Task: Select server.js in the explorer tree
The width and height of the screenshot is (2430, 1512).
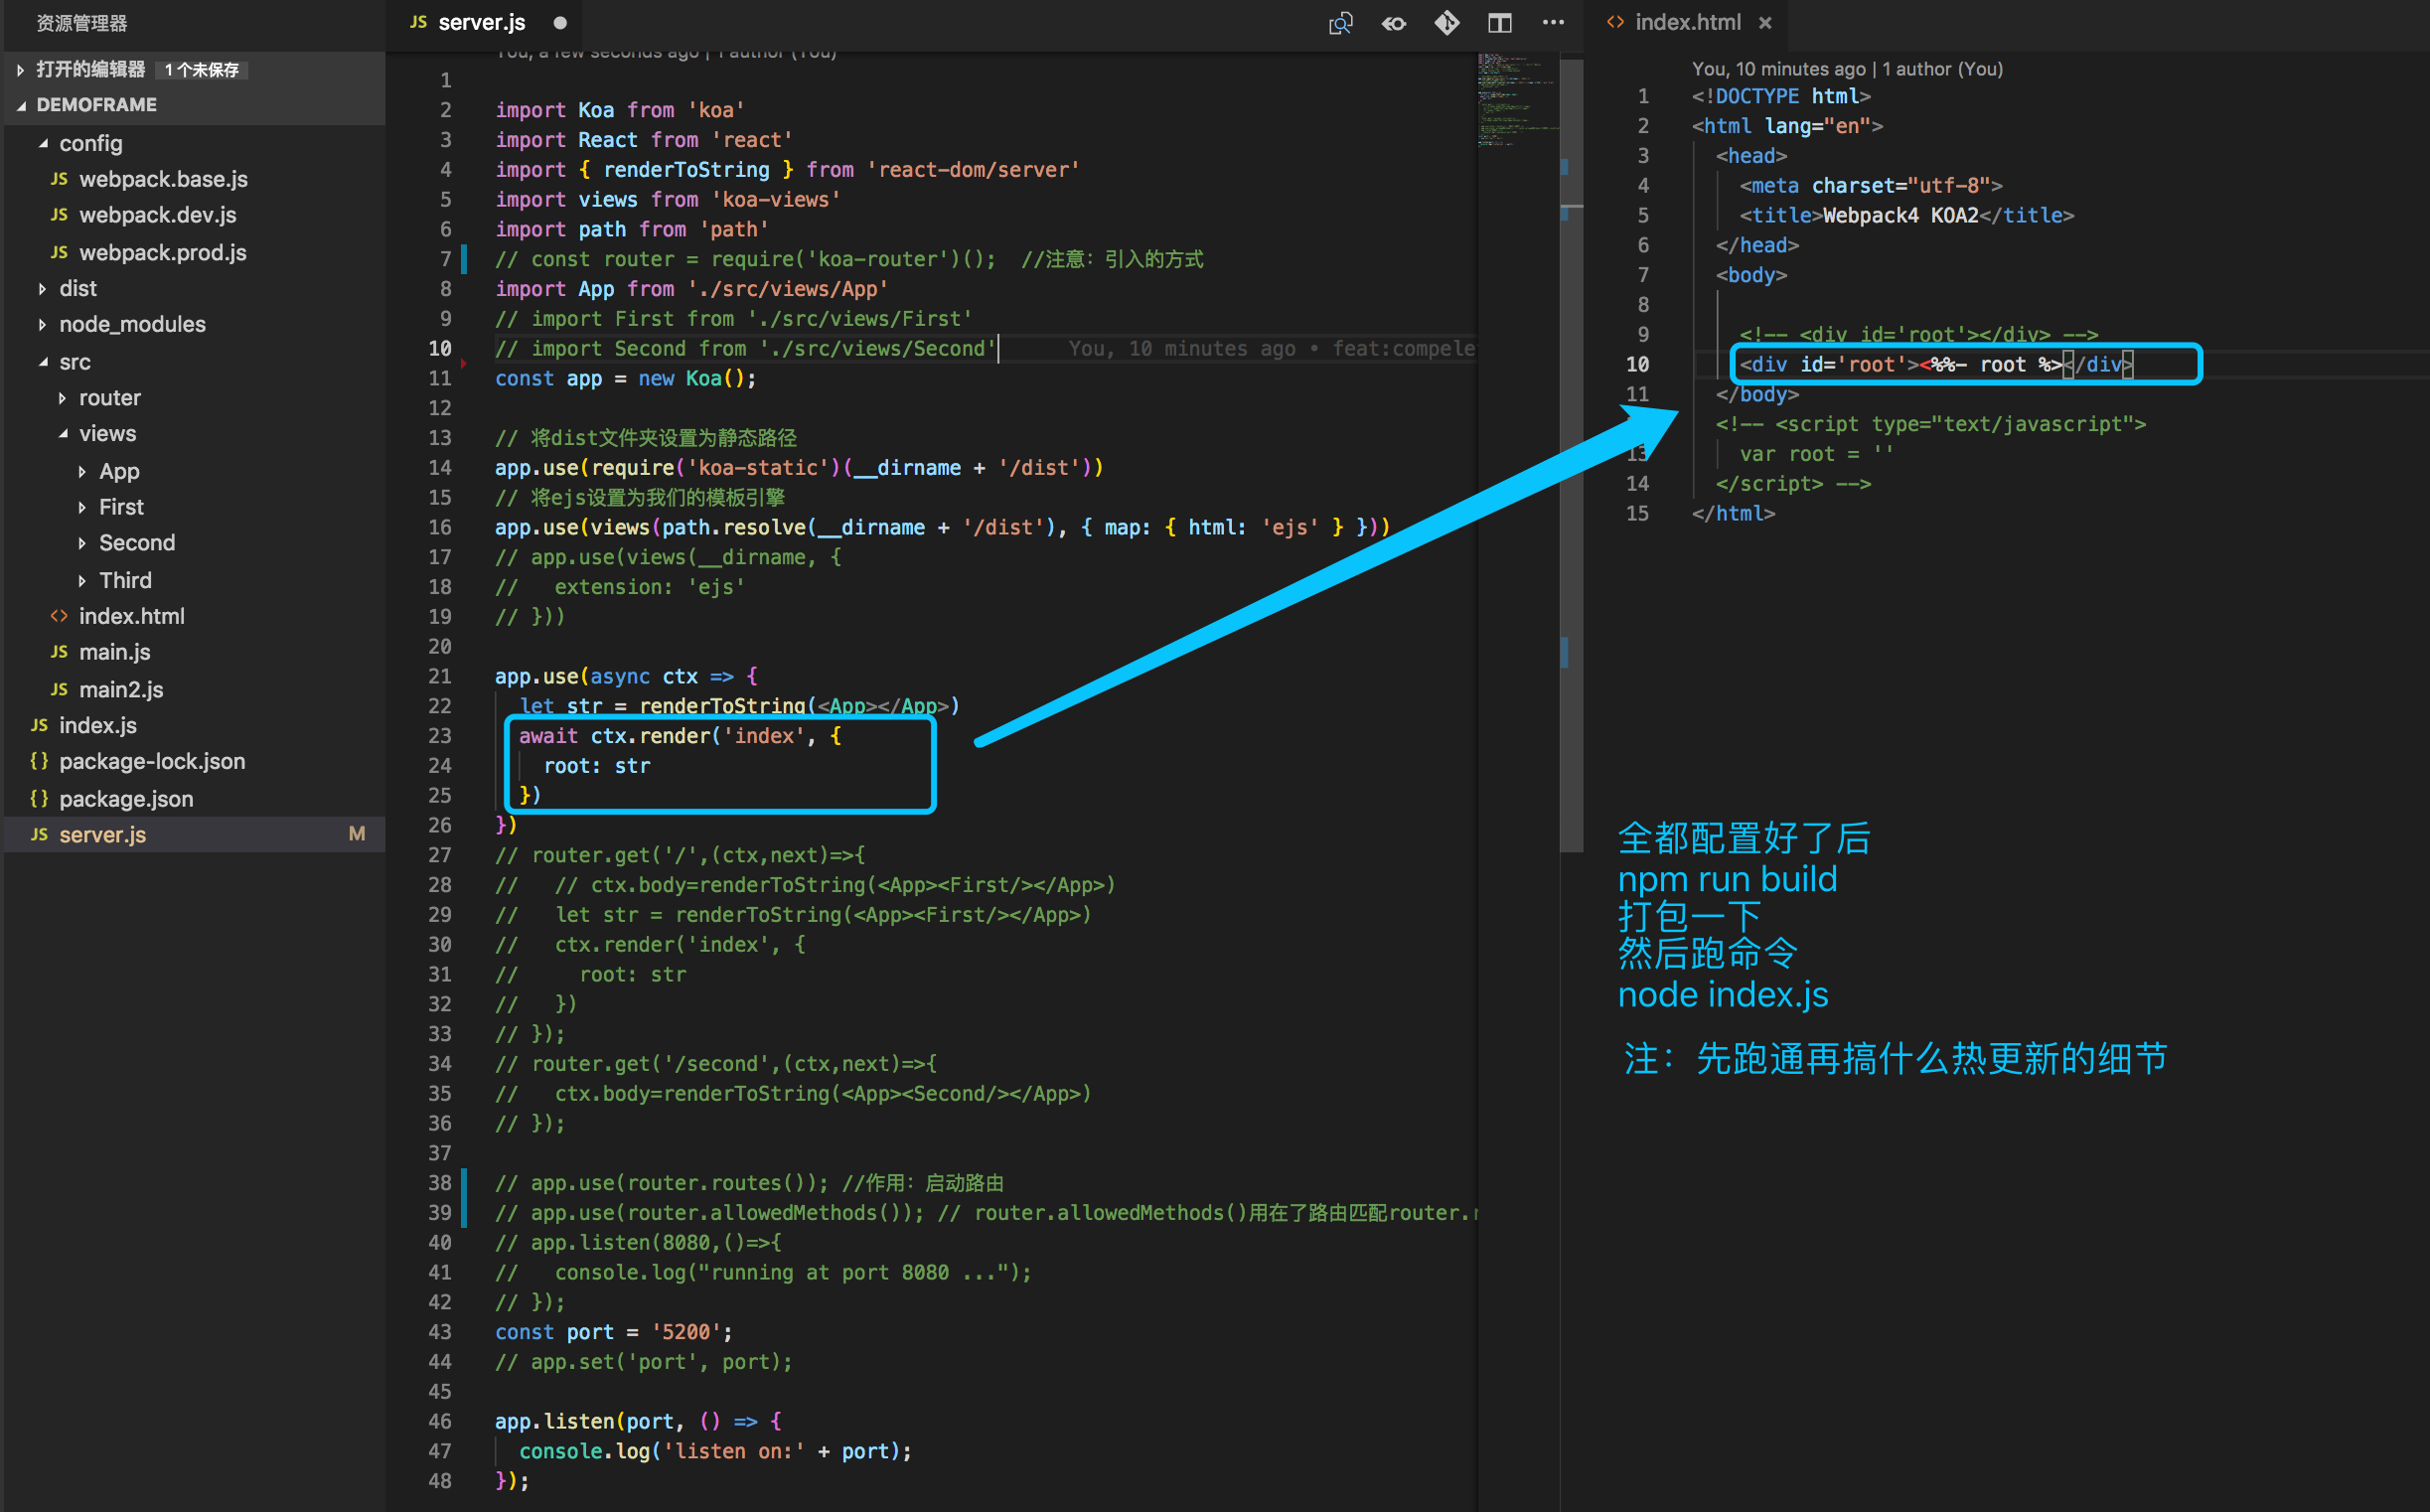Action: click(x=194, y=834)
